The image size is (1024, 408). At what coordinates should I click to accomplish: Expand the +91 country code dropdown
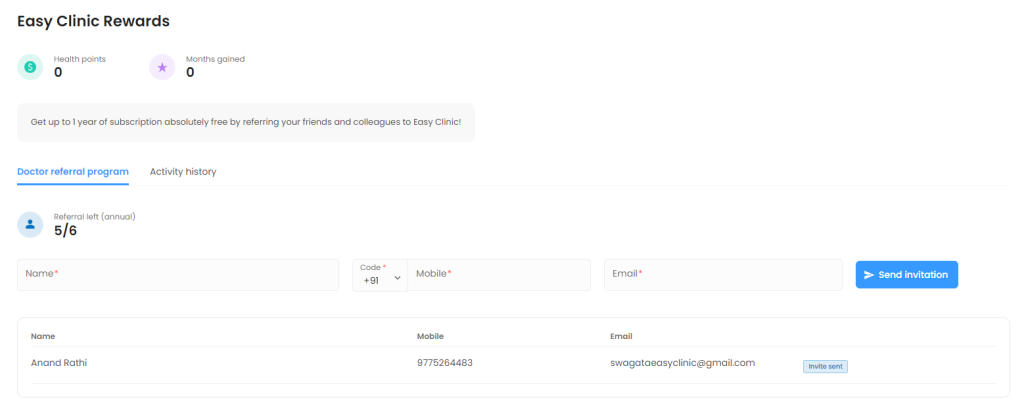point(380,275)
